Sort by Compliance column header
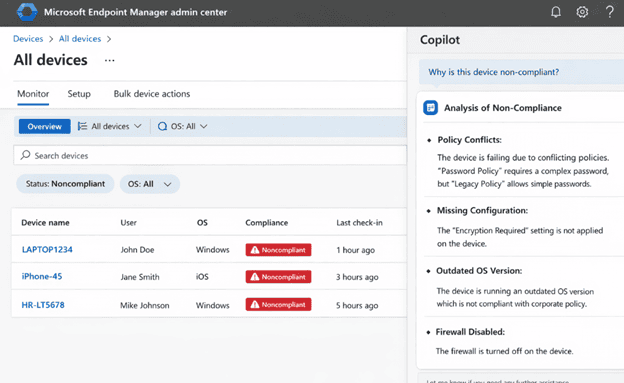Viewport: 624px width, 383px height. click(x=267, y=223)
